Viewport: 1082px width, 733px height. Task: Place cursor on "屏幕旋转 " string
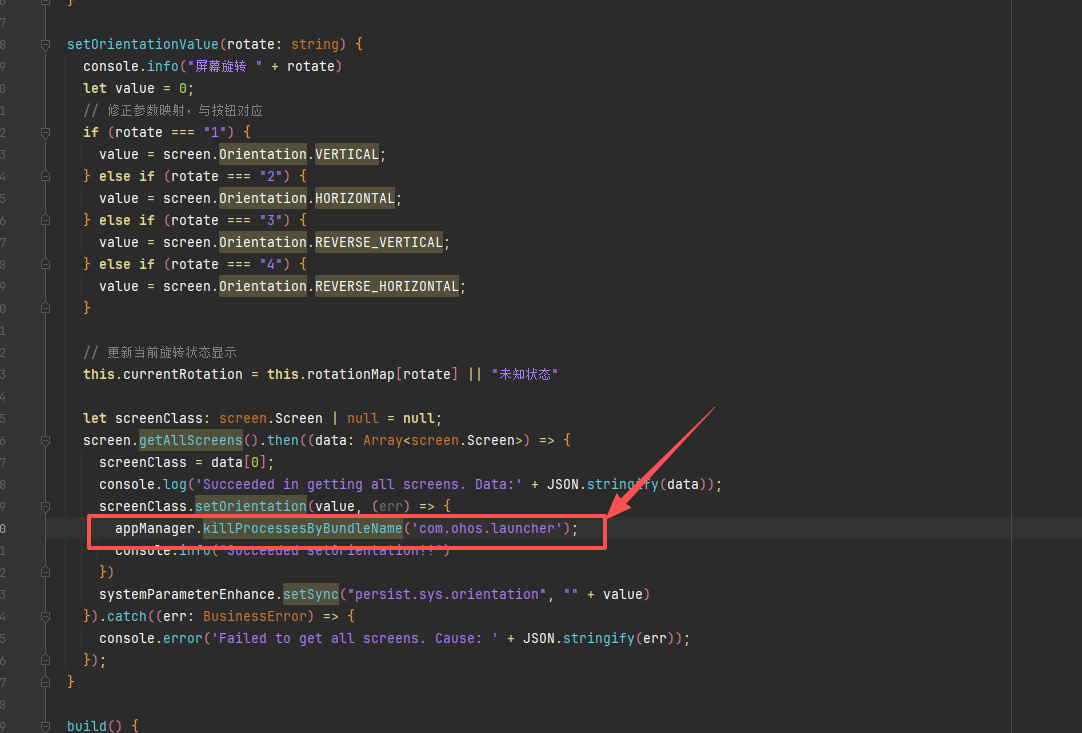224,66
